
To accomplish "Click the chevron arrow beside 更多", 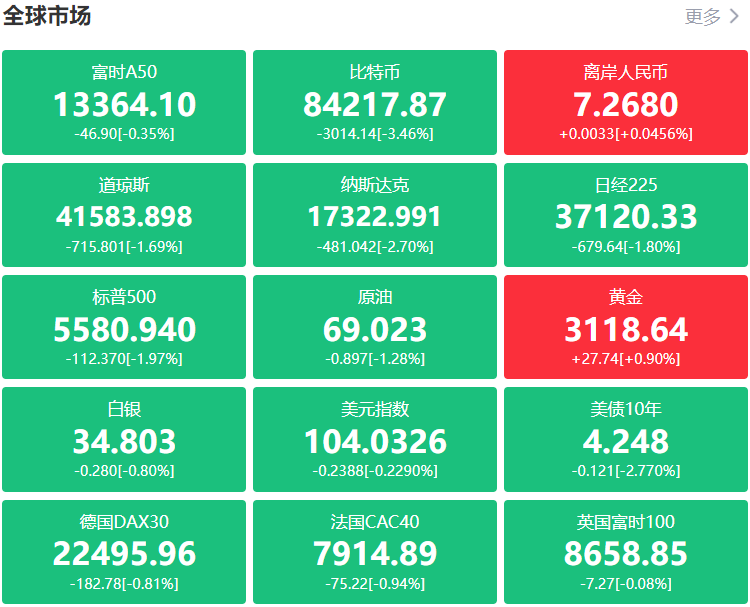I will tap(735, 16).
